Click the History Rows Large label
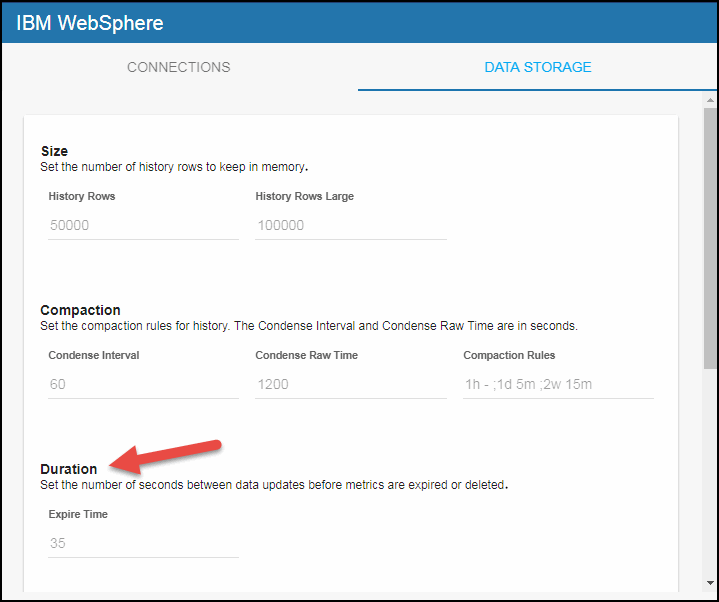Image resolution: width=719 pixels, height=602 pixels. pyautogui.click(x=304, y=196)
